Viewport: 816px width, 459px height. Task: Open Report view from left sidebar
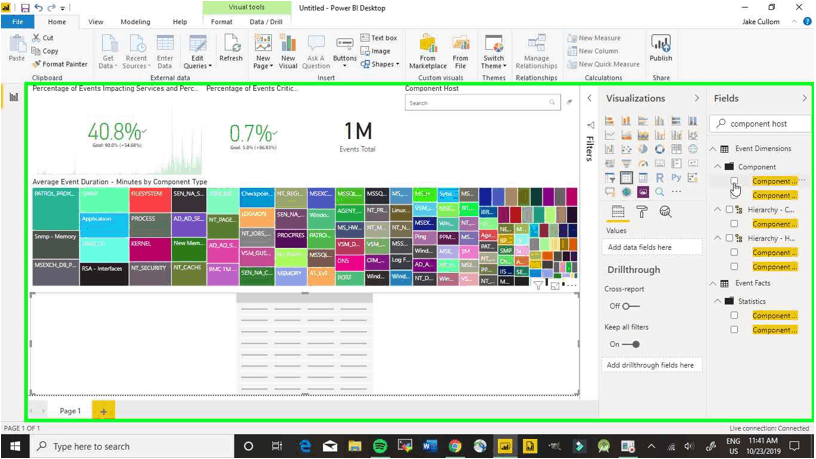pyautogui.click(x=14, y=97)
